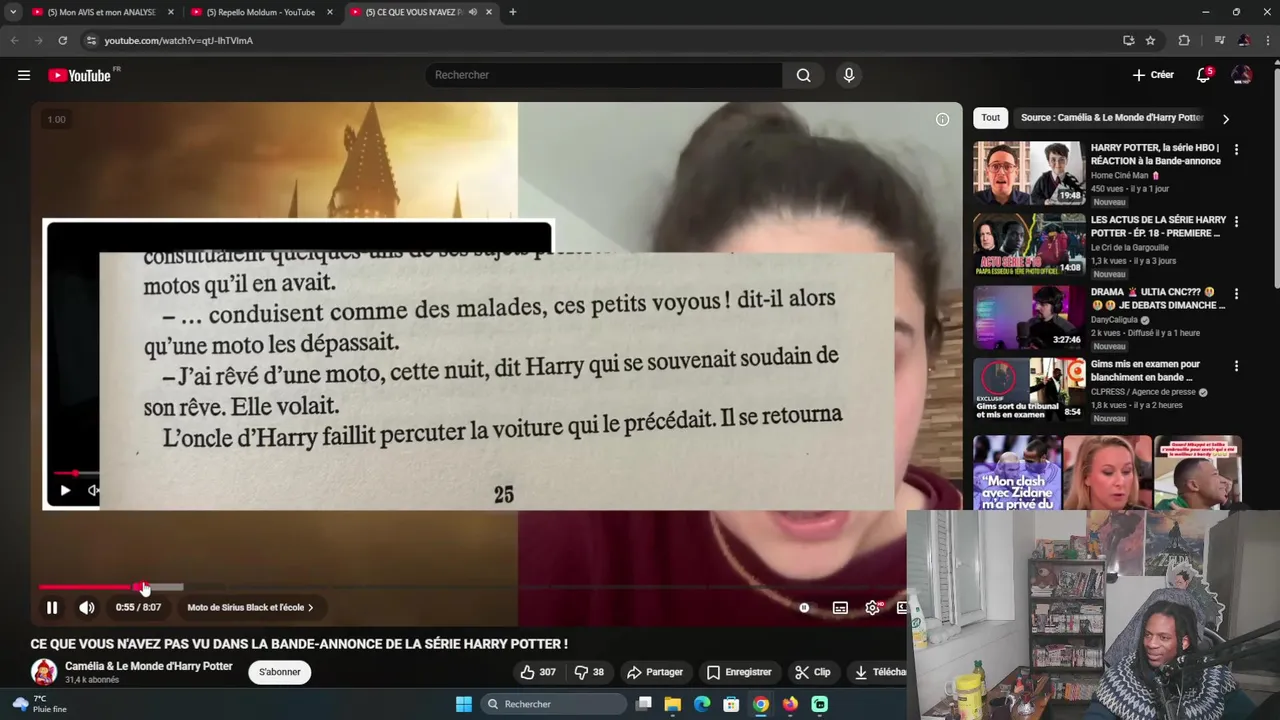This screenshot has height=720, width=1280.
Task: Create a clip with the Clip button
Action: (x=813, y=672)
